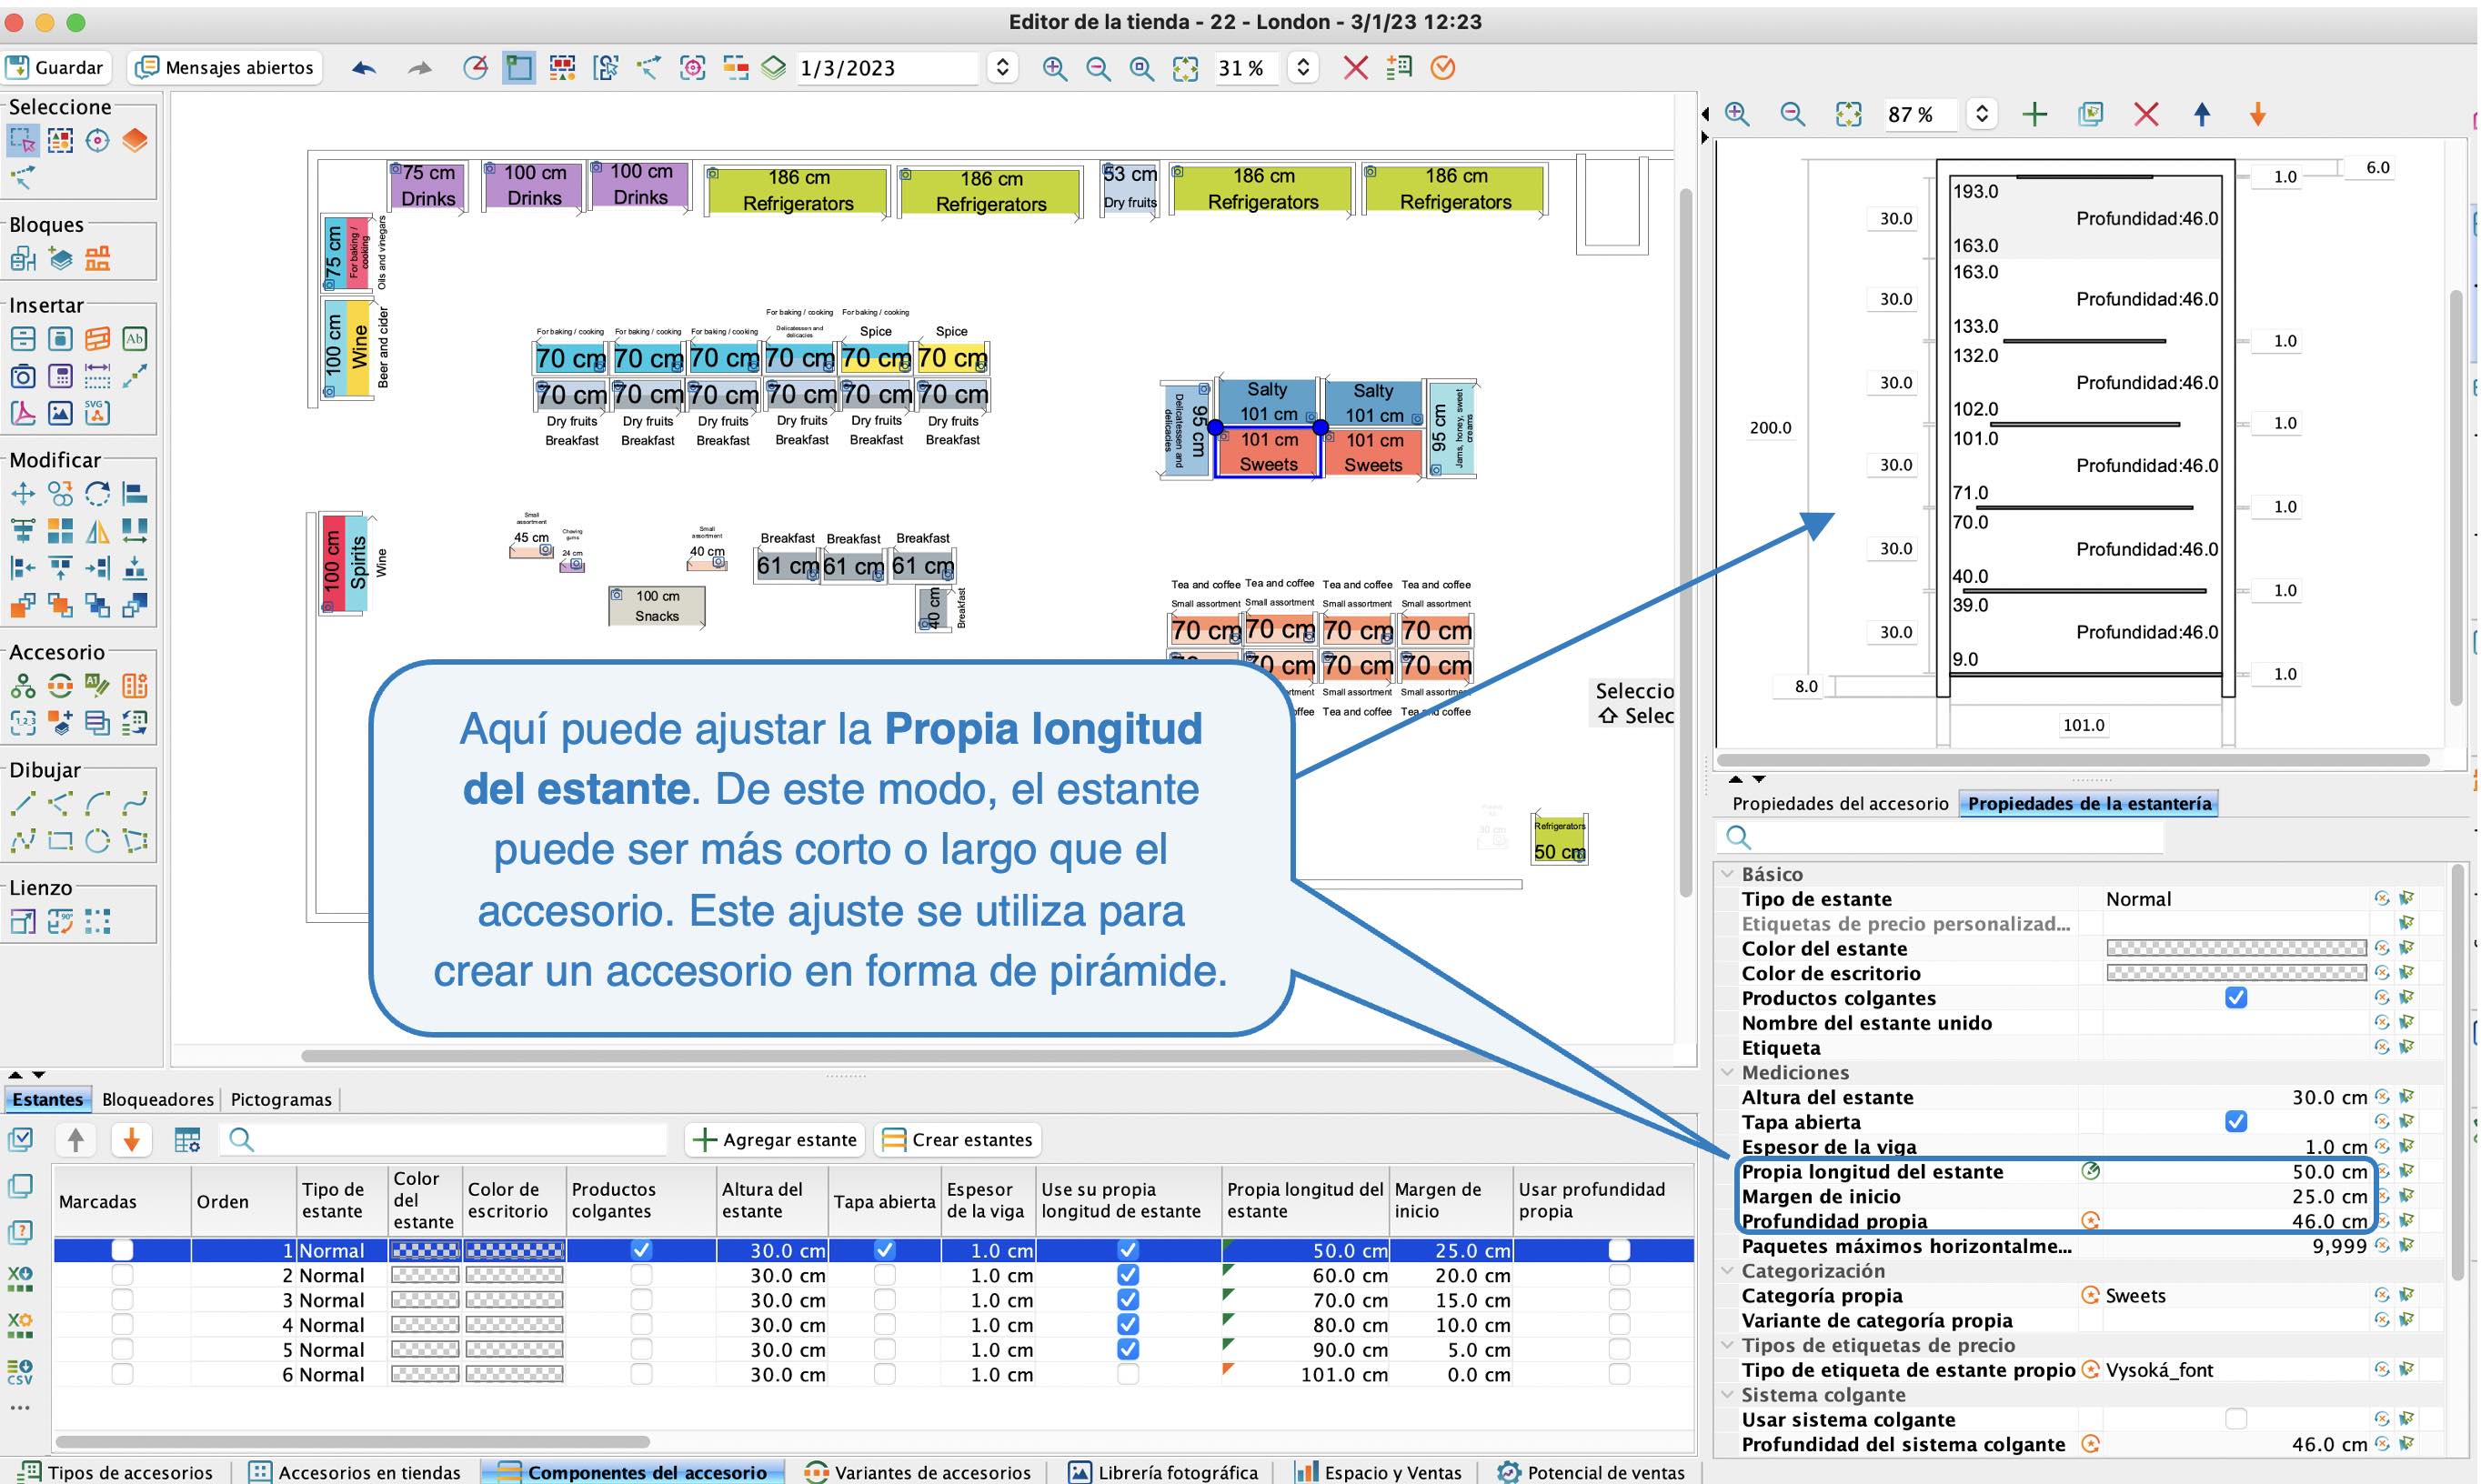This screenshot has width=2481, height=1484.
Task: Open Potencial de ventas bottom tab
Action: (x=1591, y=1472)
